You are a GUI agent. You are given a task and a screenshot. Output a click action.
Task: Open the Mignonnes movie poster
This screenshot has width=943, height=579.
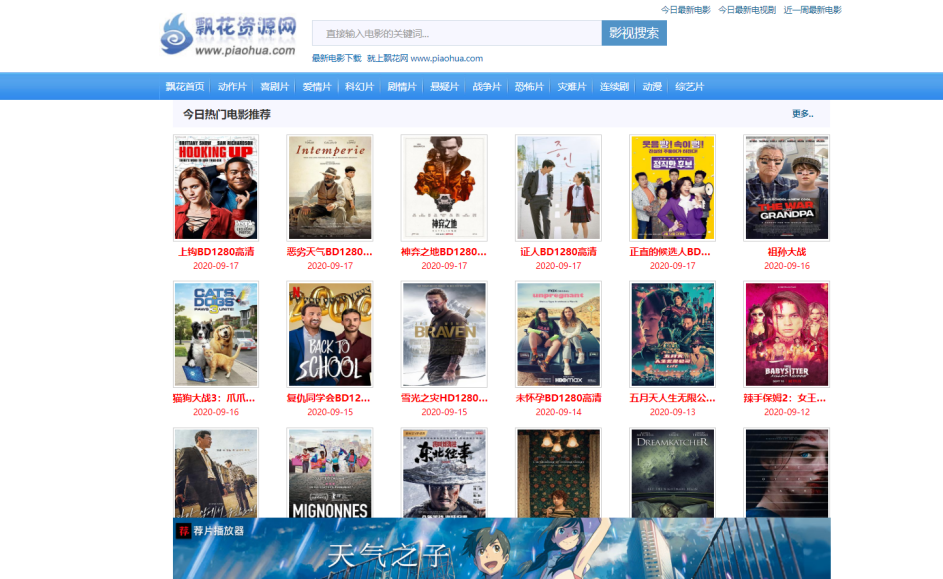[330, 473]
